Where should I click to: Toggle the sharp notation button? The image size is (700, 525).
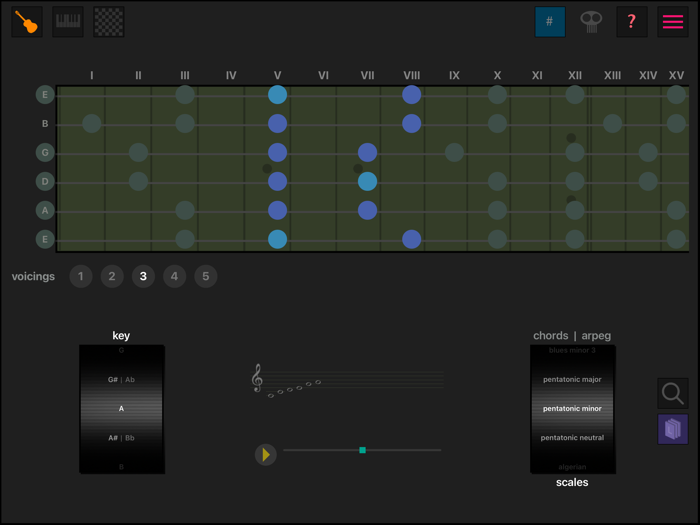[x=550, y=21]
